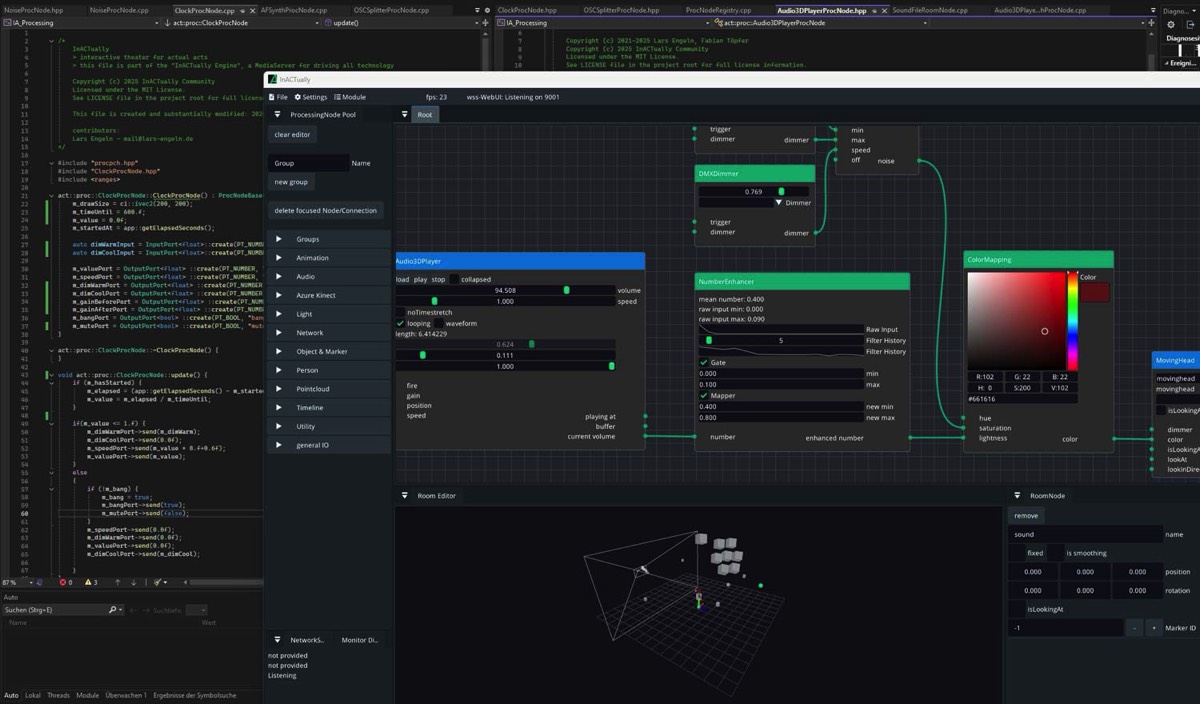The height and width of the screenshot is (704, 1200).
Task: Open the File menu with document icon
Action: click(x=277, y=97)
